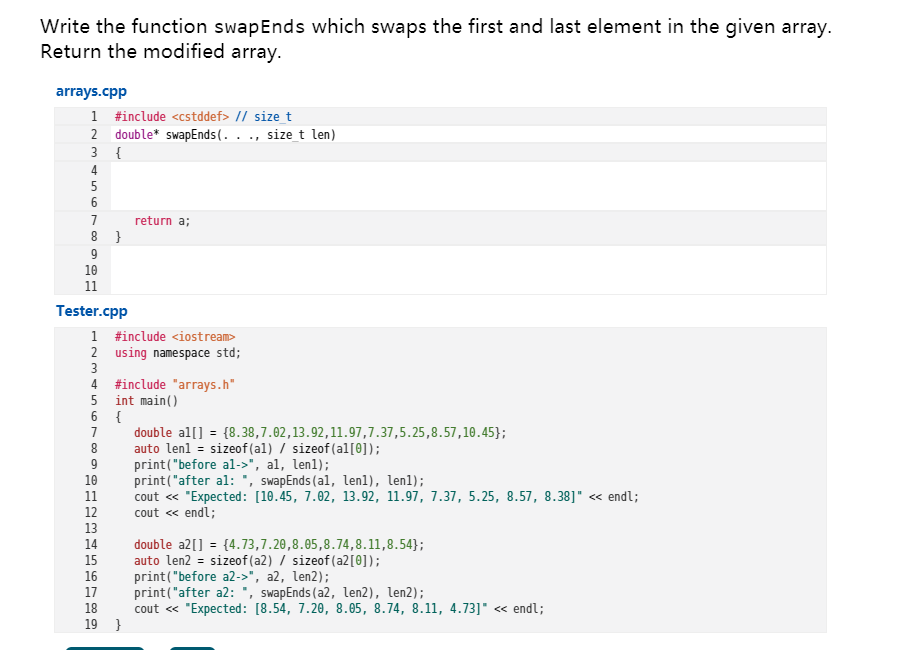The image size is (910, 650).
Task: Click the 'double a2[] =' array declaration line
Action: 279,545
